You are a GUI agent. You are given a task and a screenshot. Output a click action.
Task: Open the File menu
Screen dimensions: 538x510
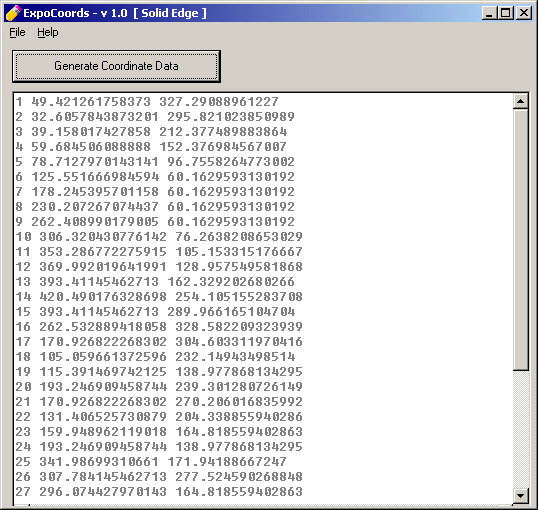click(x=17, y=32)
